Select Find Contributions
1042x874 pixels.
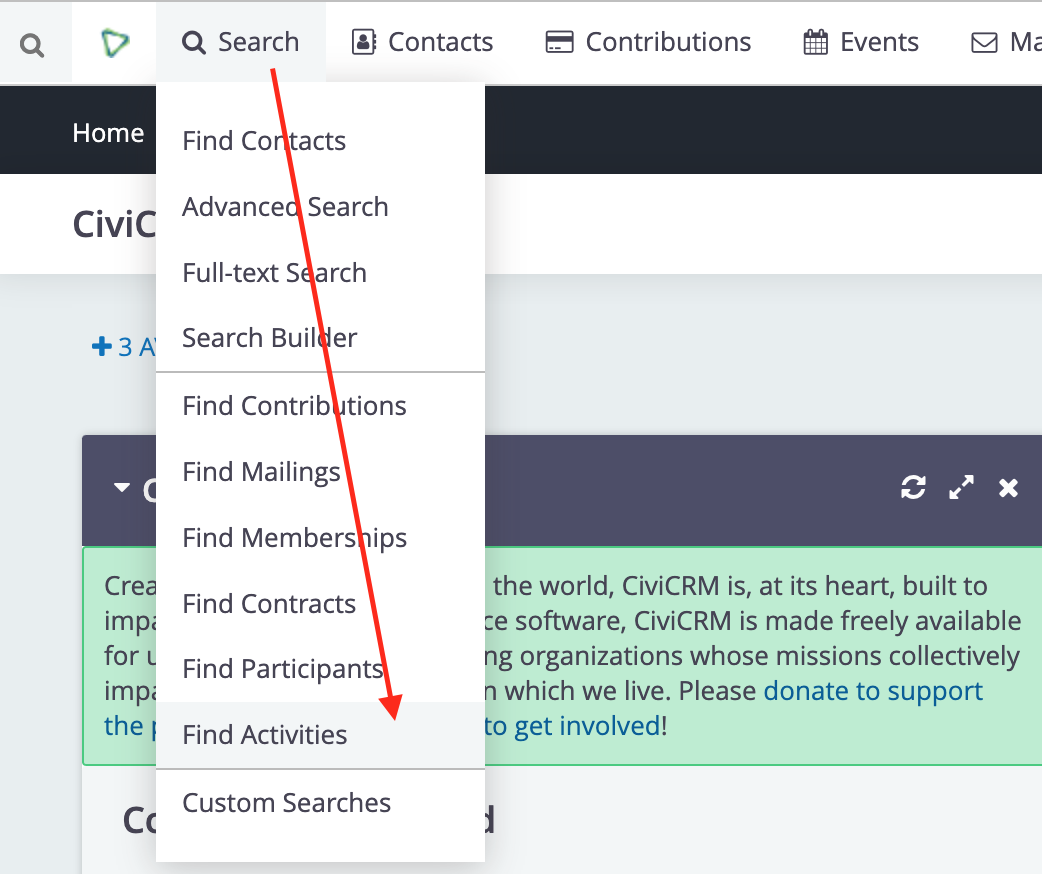click(x=294, y=406)
